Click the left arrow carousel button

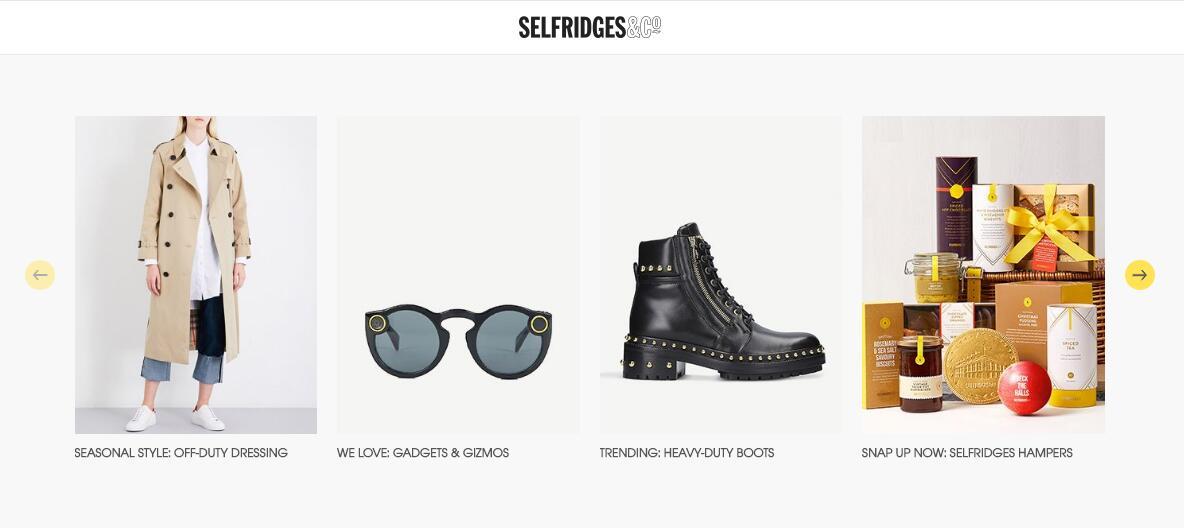pyautogui.click(x=40, y=275)
